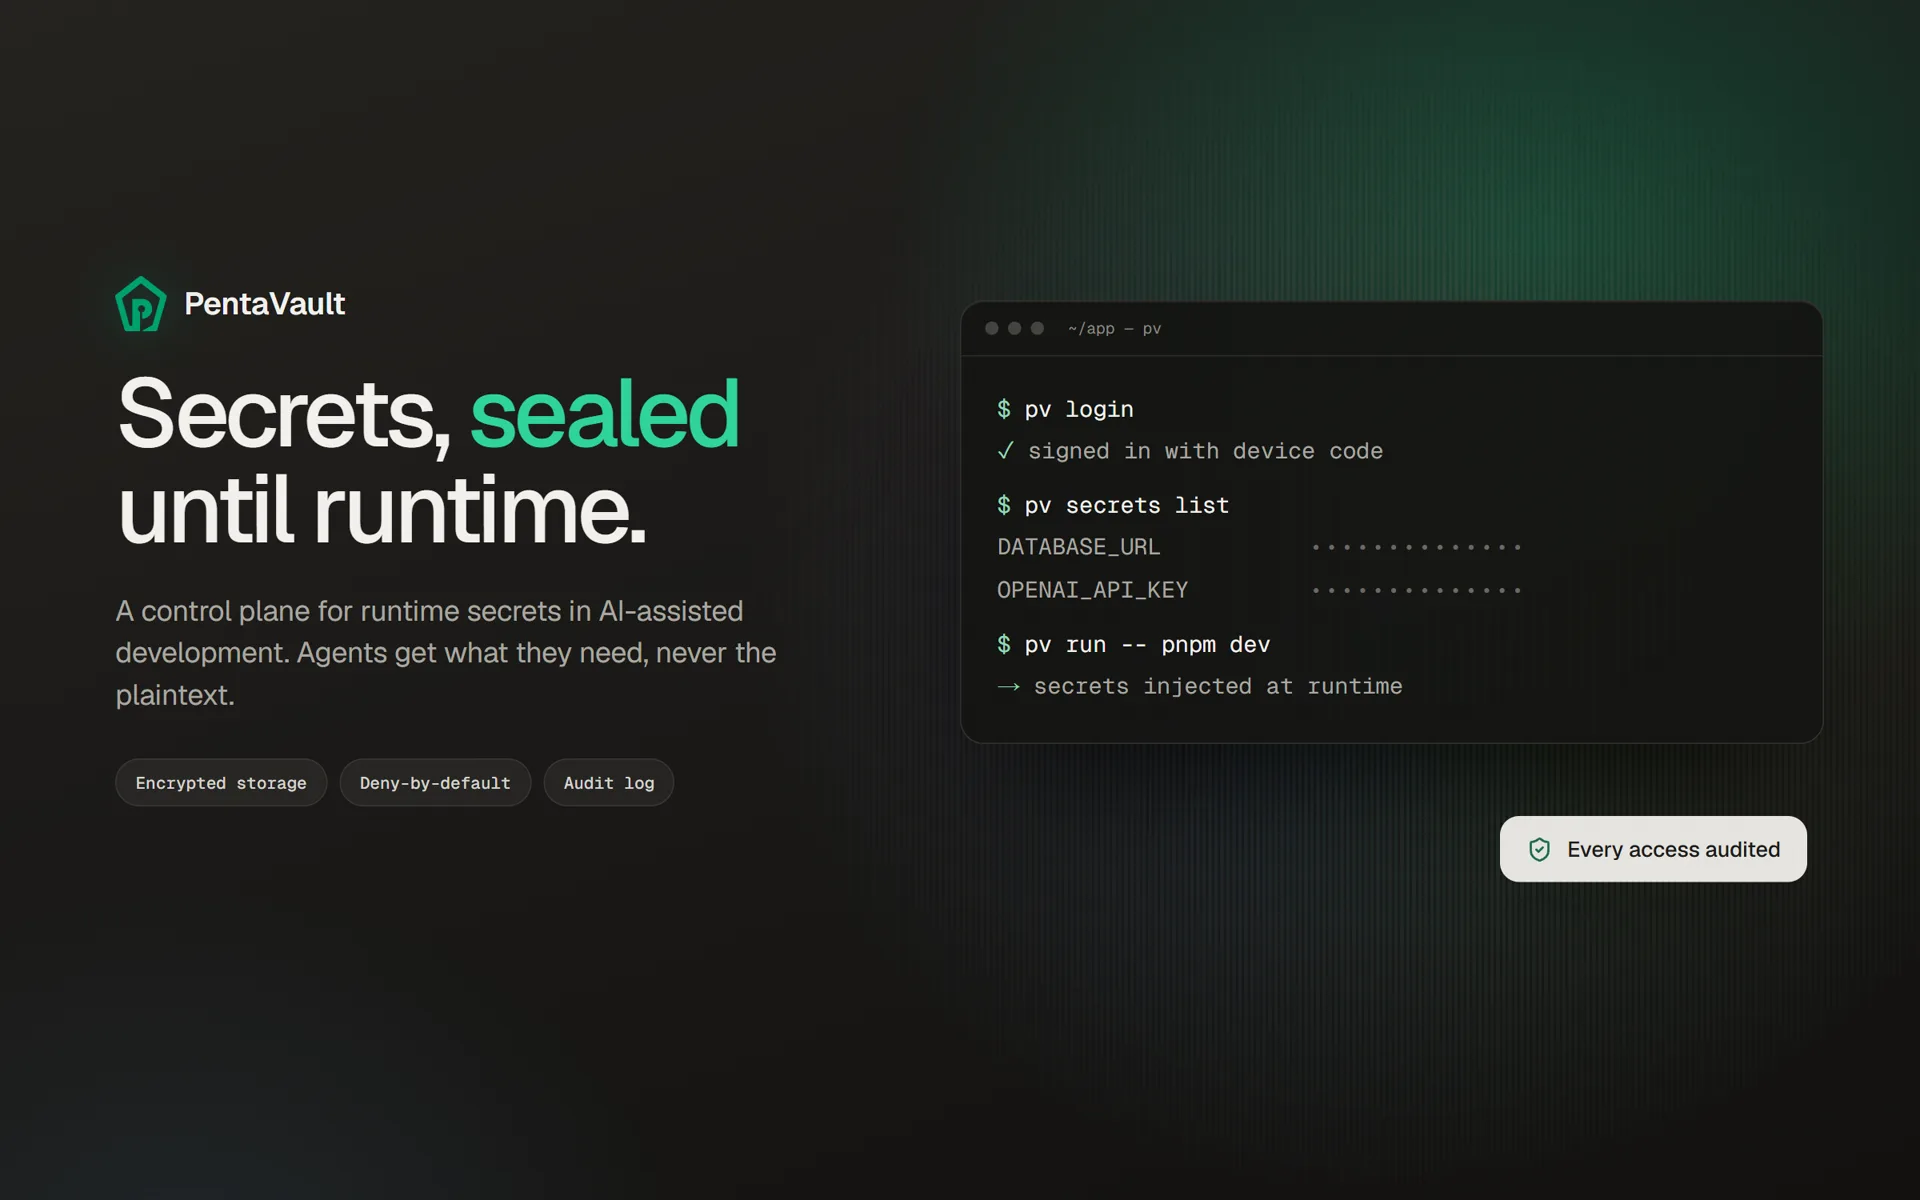The image size is (1920, 1200).
Task: Click the terminal title ~/app – pv
Action: coord(1114,328)
